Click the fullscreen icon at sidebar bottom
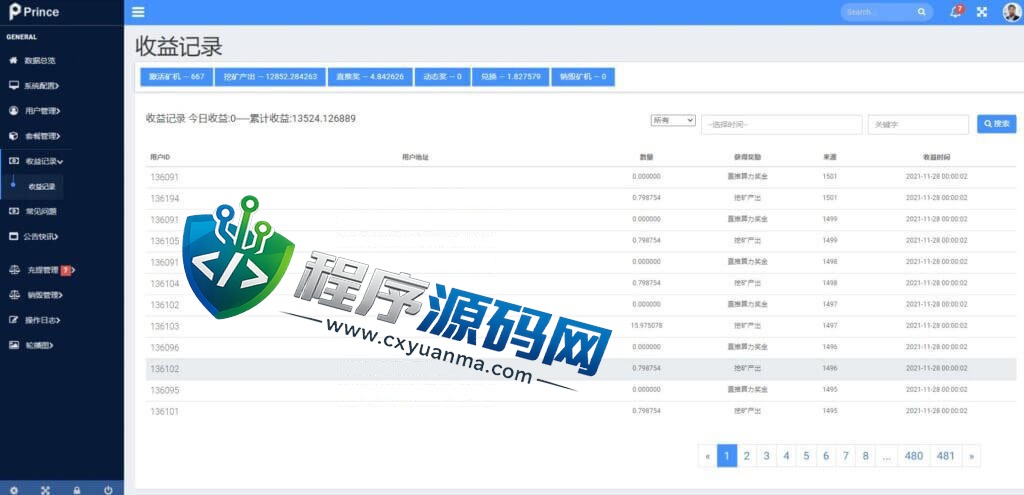The height and width of the screenshot is (495, 1024). pyautogui.click(x=45, y=489)
